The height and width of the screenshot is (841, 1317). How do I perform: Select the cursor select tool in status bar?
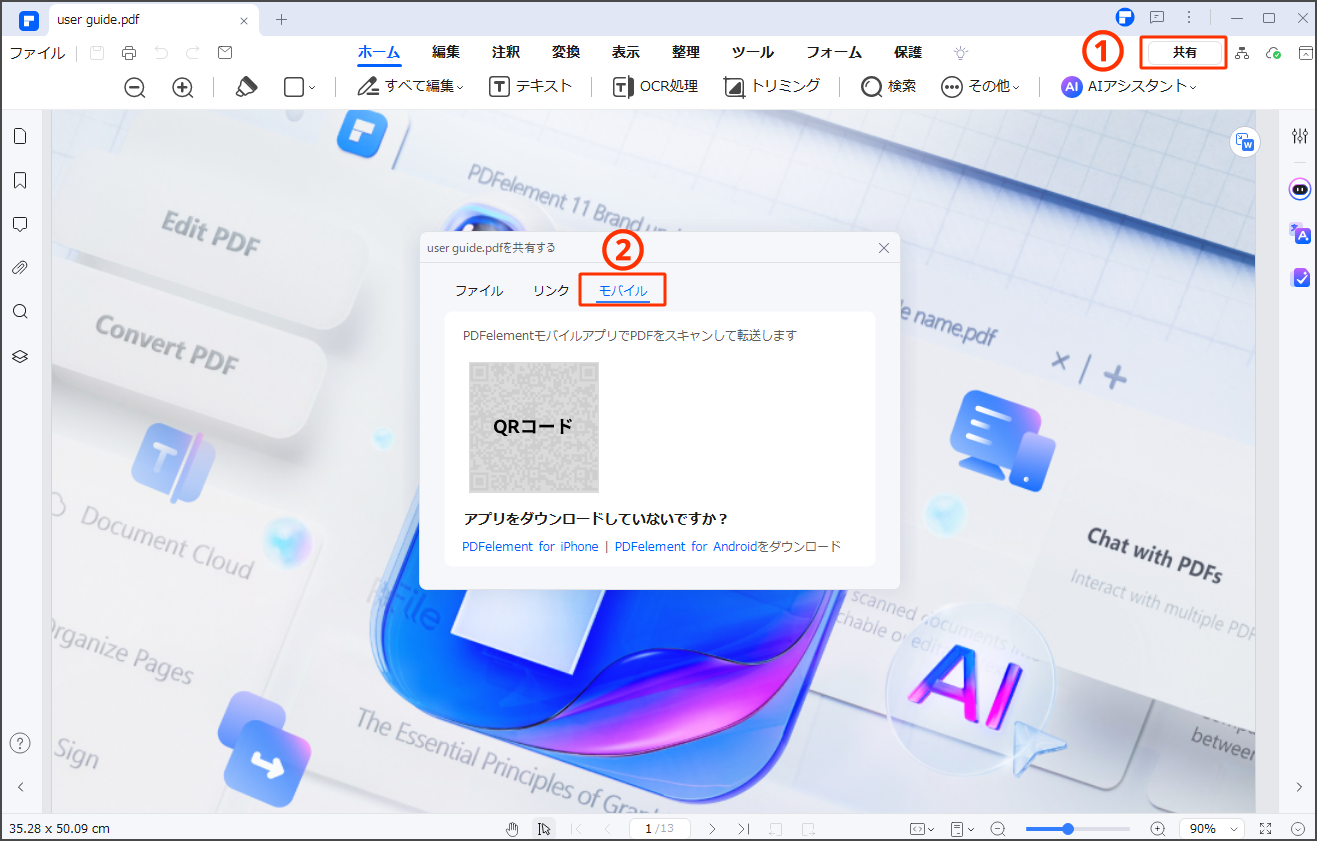(x=543, y=829)
